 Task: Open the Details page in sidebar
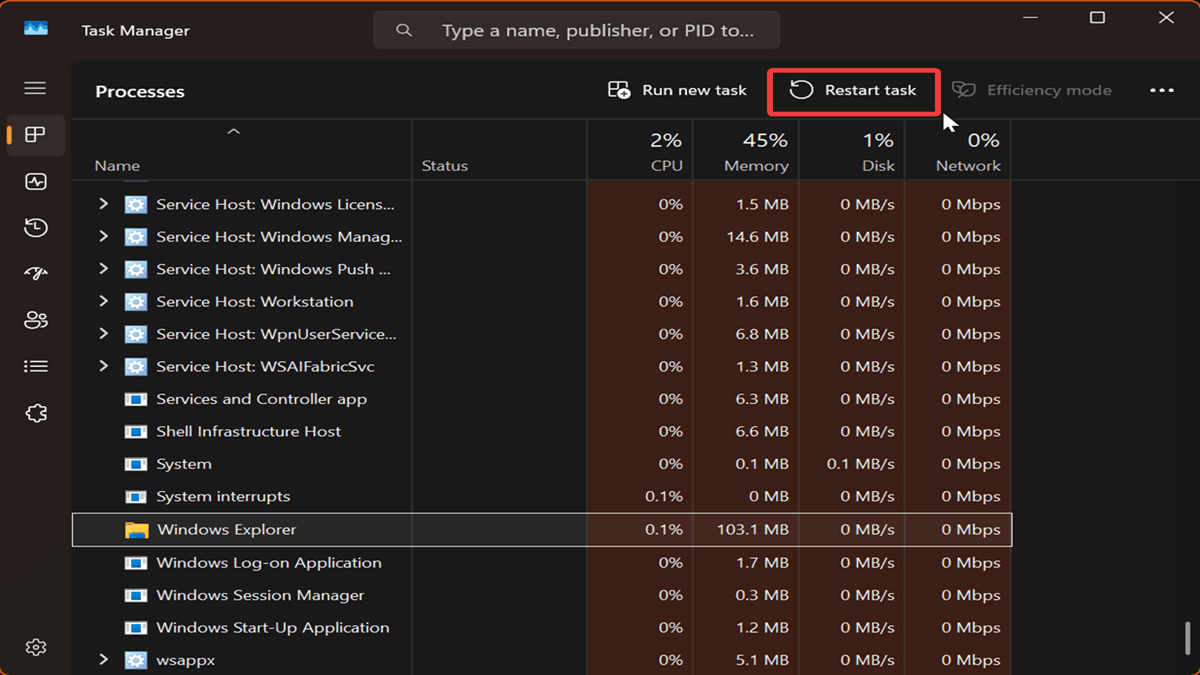pyautogui.click(x=36, y=367)
